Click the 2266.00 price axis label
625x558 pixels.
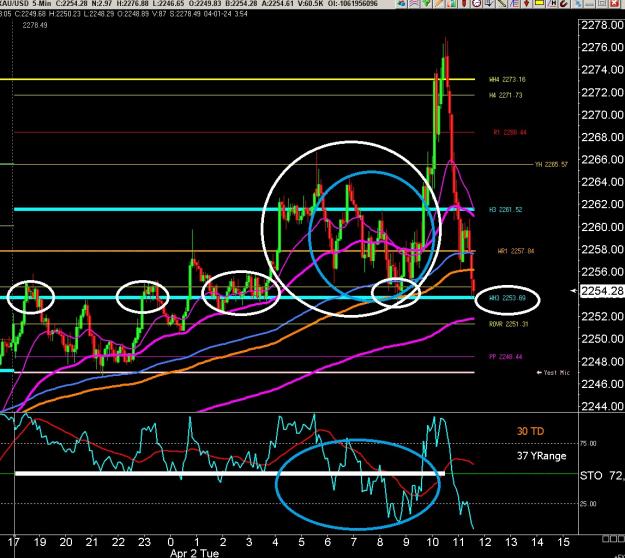coord(602,159)
